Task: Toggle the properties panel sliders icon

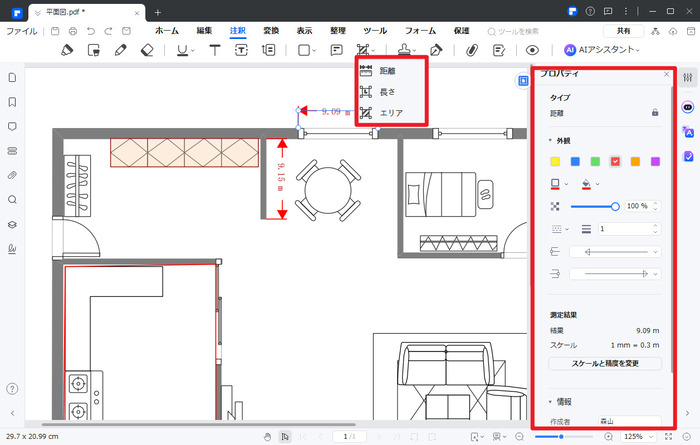Action: [x=688, y=78]
